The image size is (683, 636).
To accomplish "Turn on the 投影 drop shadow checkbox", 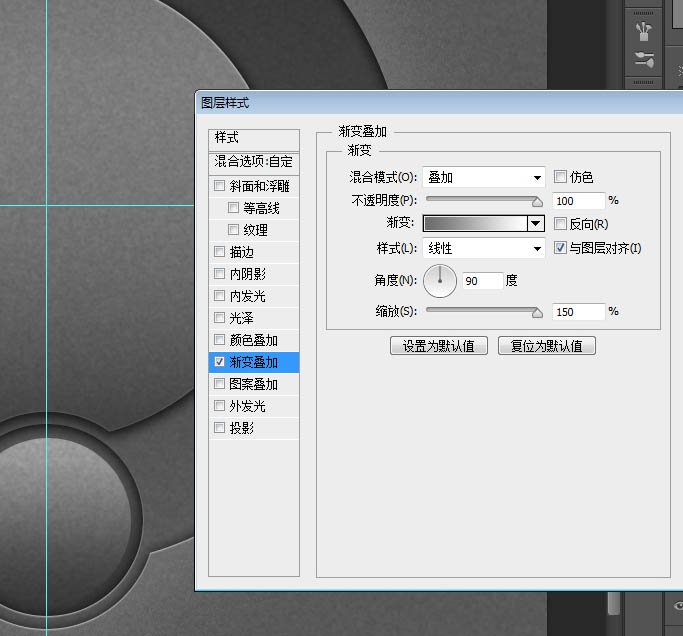I will pos(220,428).
